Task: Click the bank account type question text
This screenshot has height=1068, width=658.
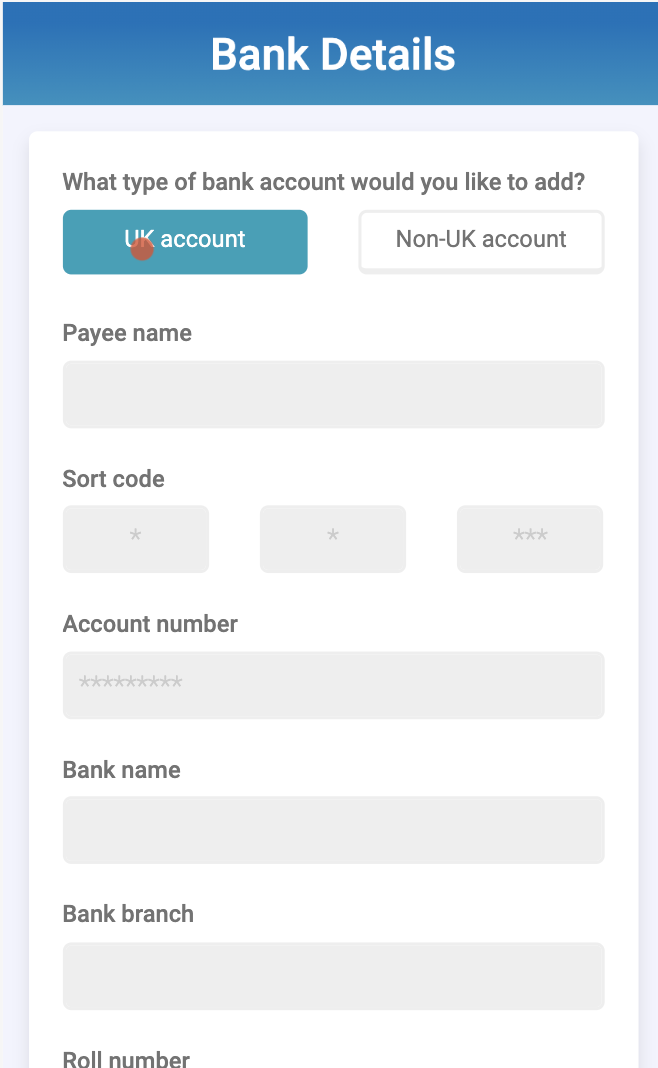Action: coord(323,182)
